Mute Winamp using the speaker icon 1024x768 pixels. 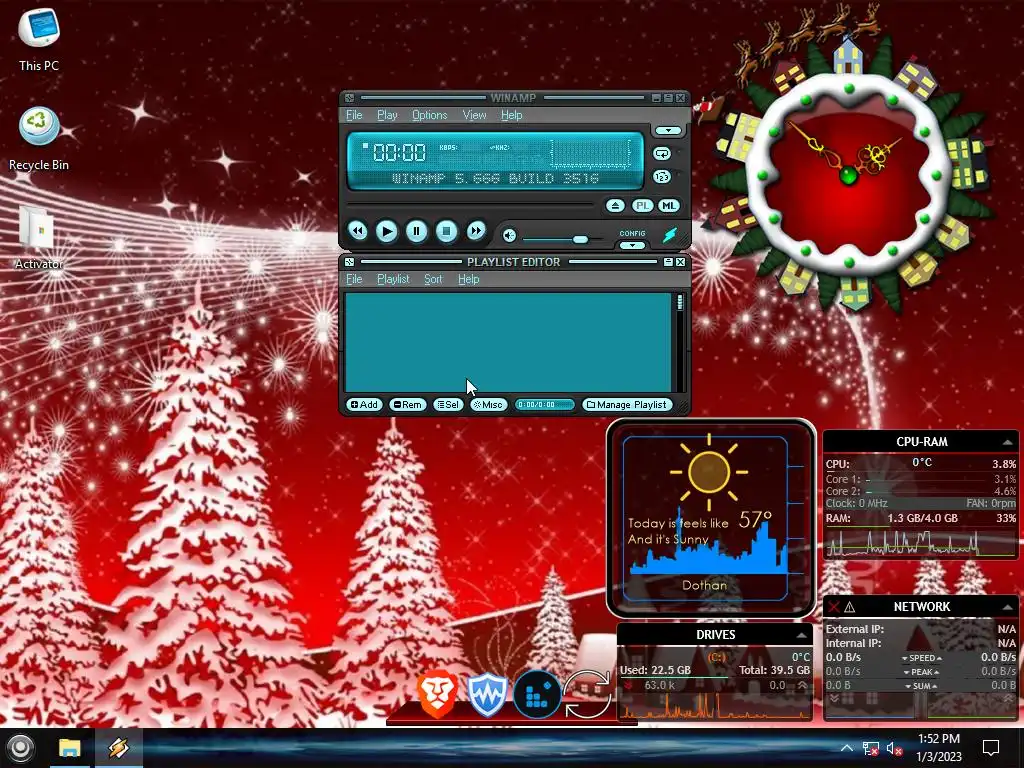[509, 236]
